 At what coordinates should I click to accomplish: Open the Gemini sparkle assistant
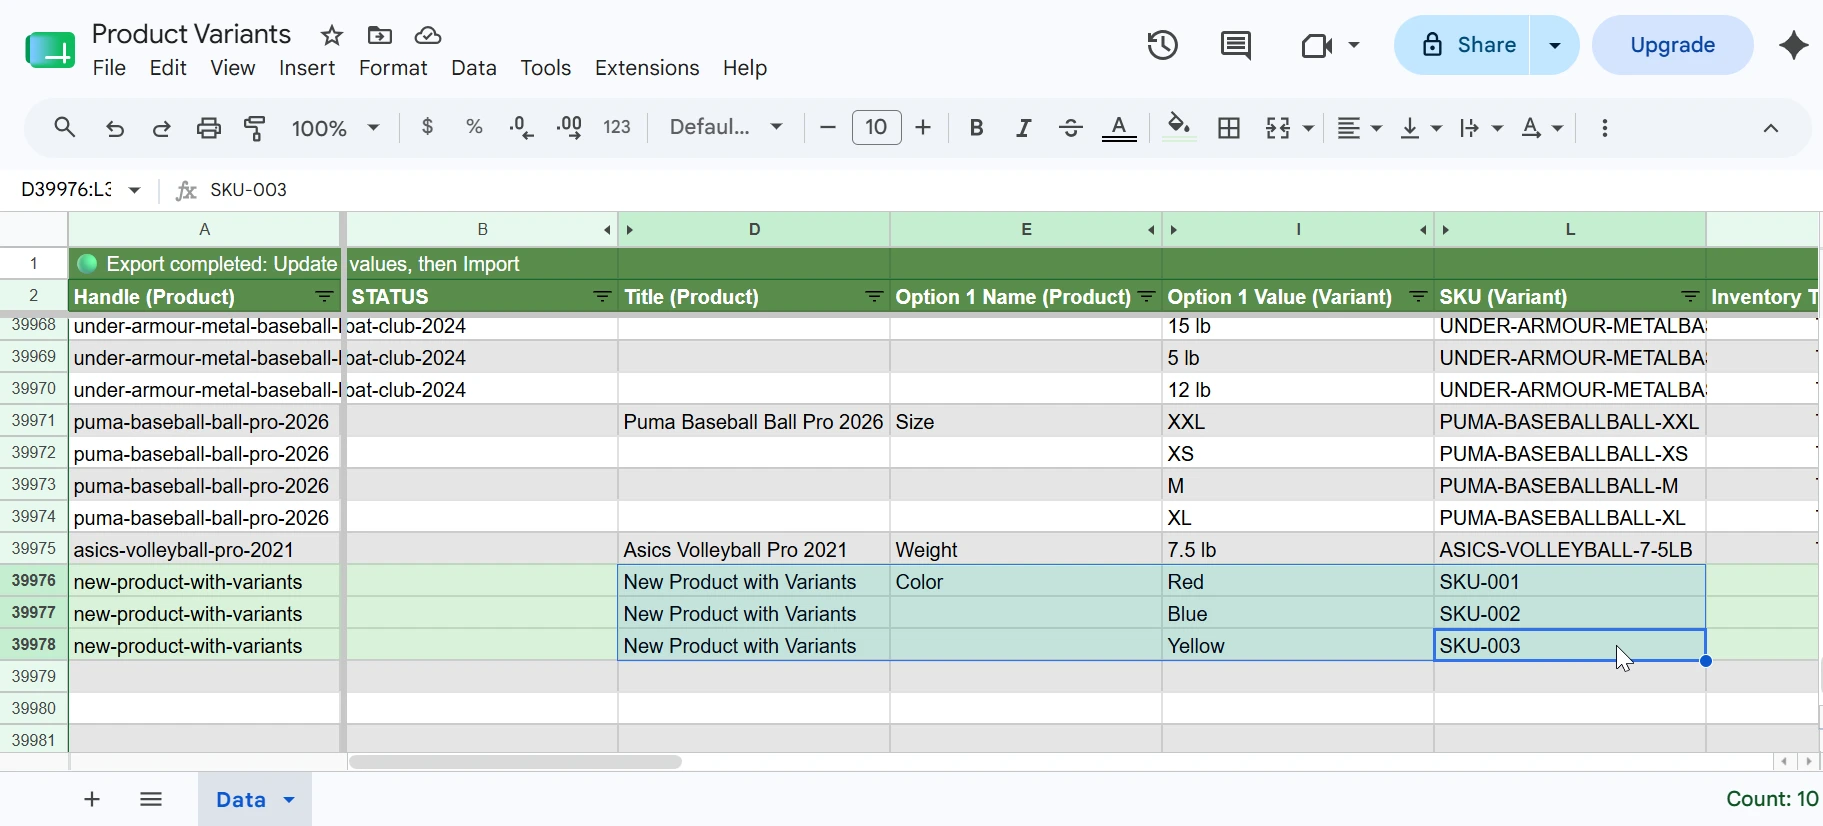click(x=1794, y=45)
